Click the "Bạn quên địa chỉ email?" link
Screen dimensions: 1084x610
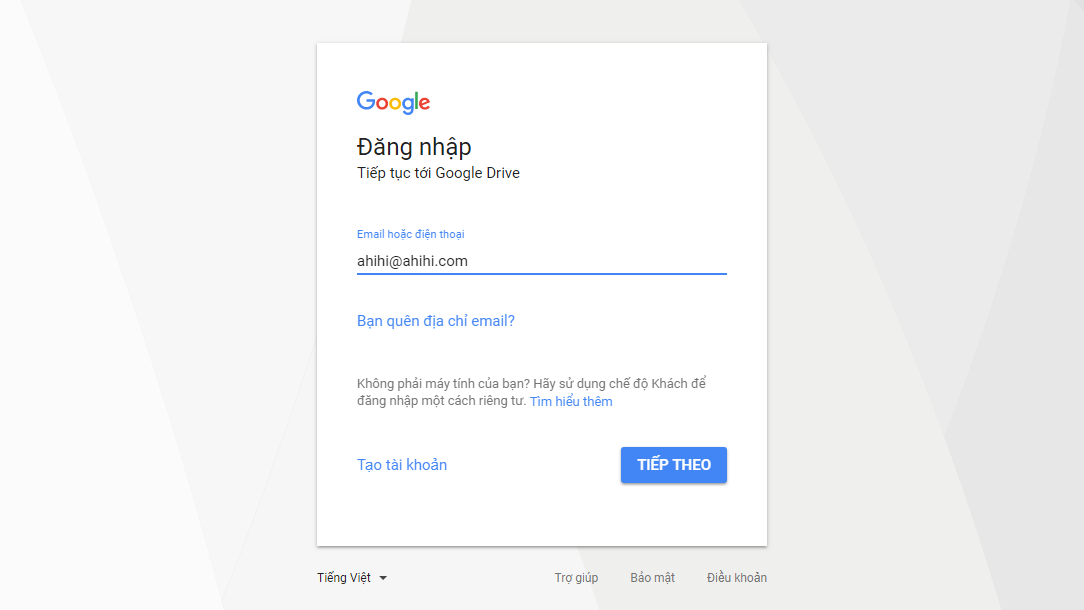(x=436, y=321)
